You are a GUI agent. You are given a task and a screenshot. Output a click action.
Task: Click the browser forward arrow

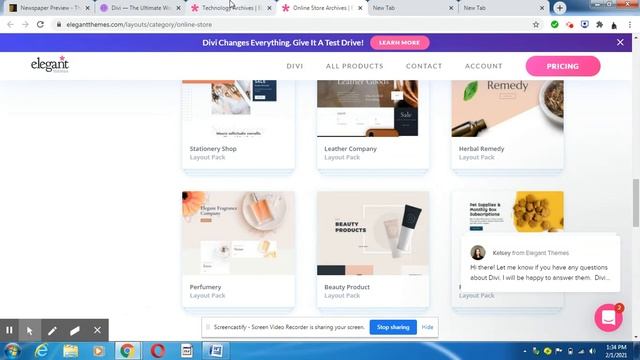25,24
